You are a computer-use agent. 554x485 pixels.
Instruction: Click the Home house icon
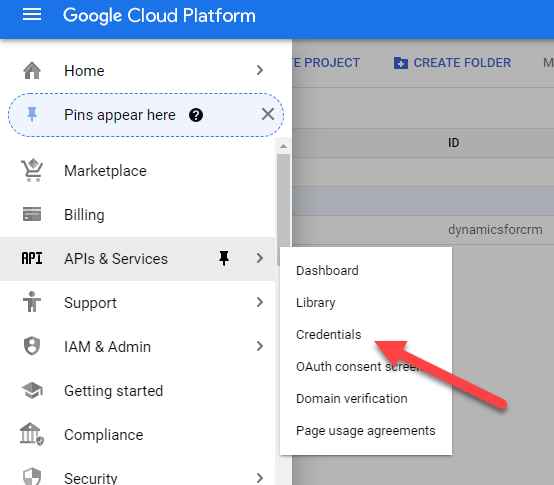point(32,70)
